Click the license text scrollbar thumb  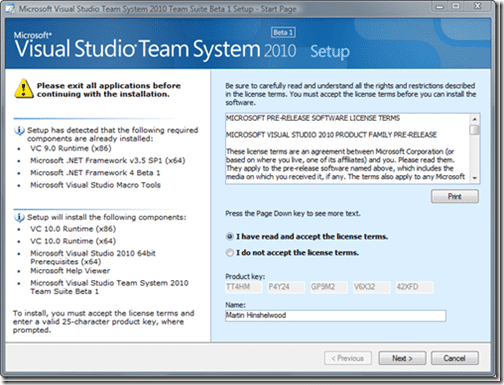[x=474, y=130]
